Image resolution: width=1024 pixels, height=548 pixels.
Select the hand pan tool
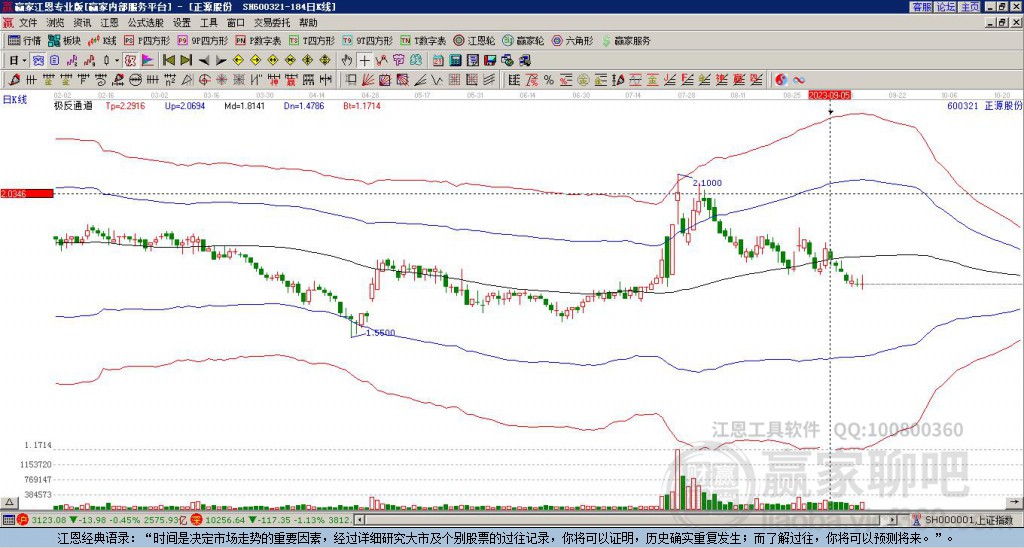(x=347, y=60)
